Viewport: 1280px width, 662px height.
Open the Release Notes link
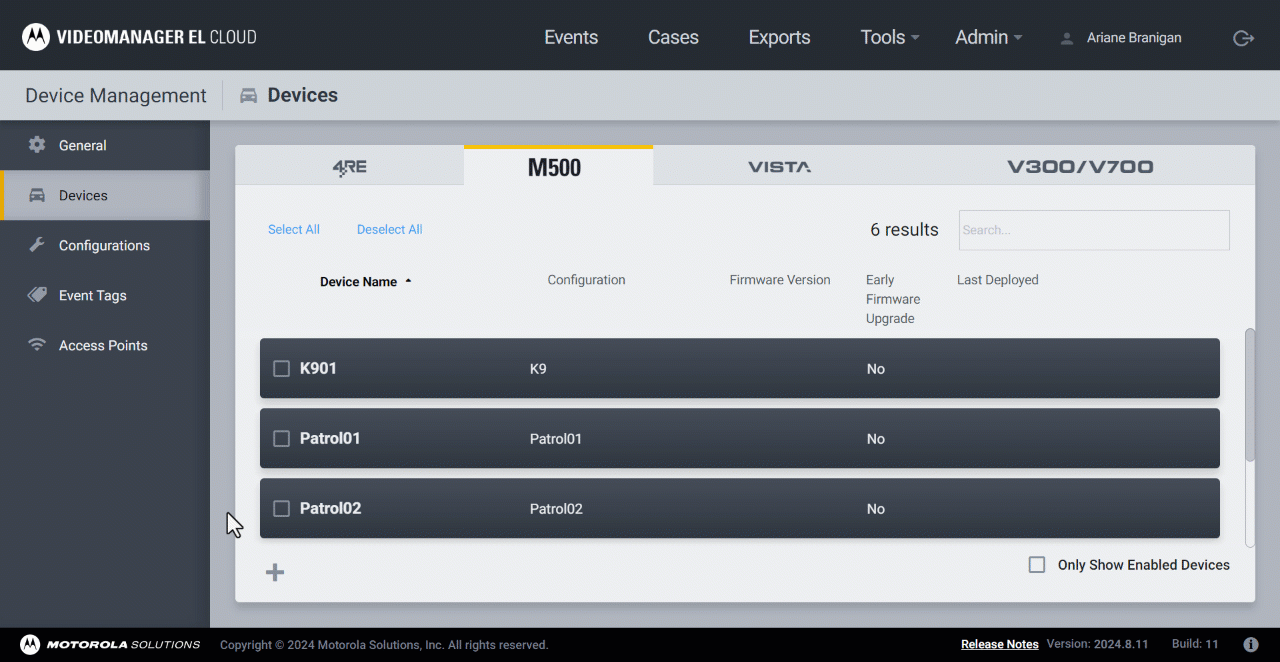pyautogui.click(x=999, y=645)
